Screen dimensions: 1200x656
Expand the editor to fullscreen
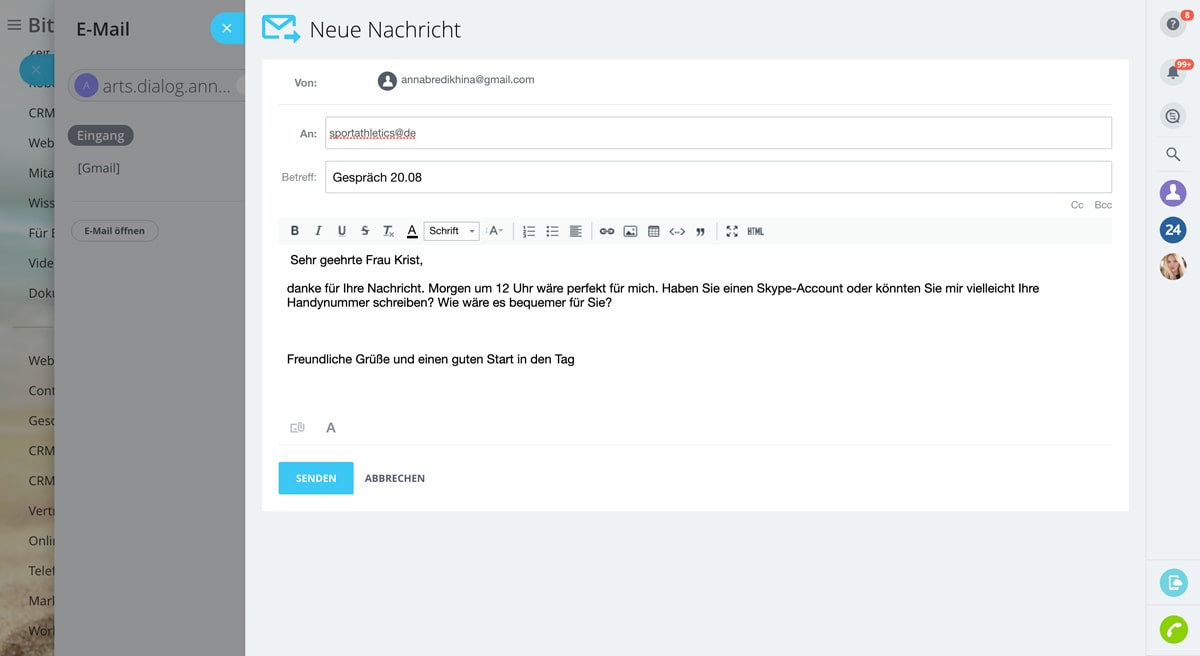tap(732, 231)
